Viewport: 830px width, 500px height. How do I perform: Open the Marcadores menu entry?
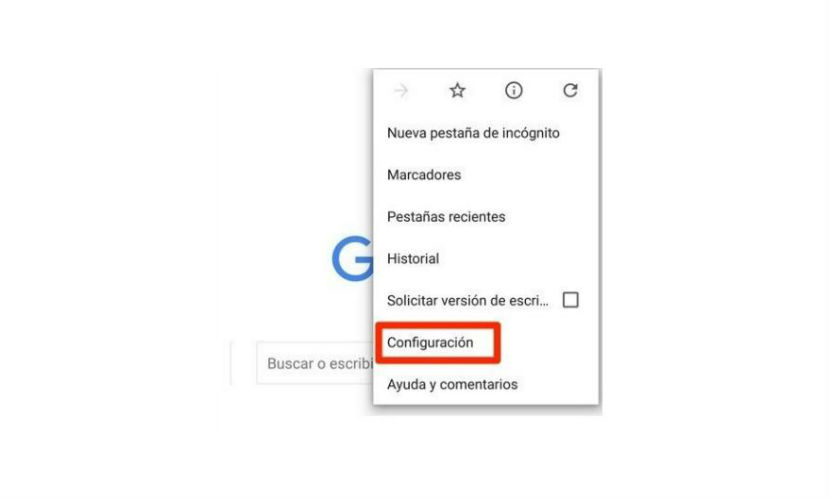click(423, 175)
